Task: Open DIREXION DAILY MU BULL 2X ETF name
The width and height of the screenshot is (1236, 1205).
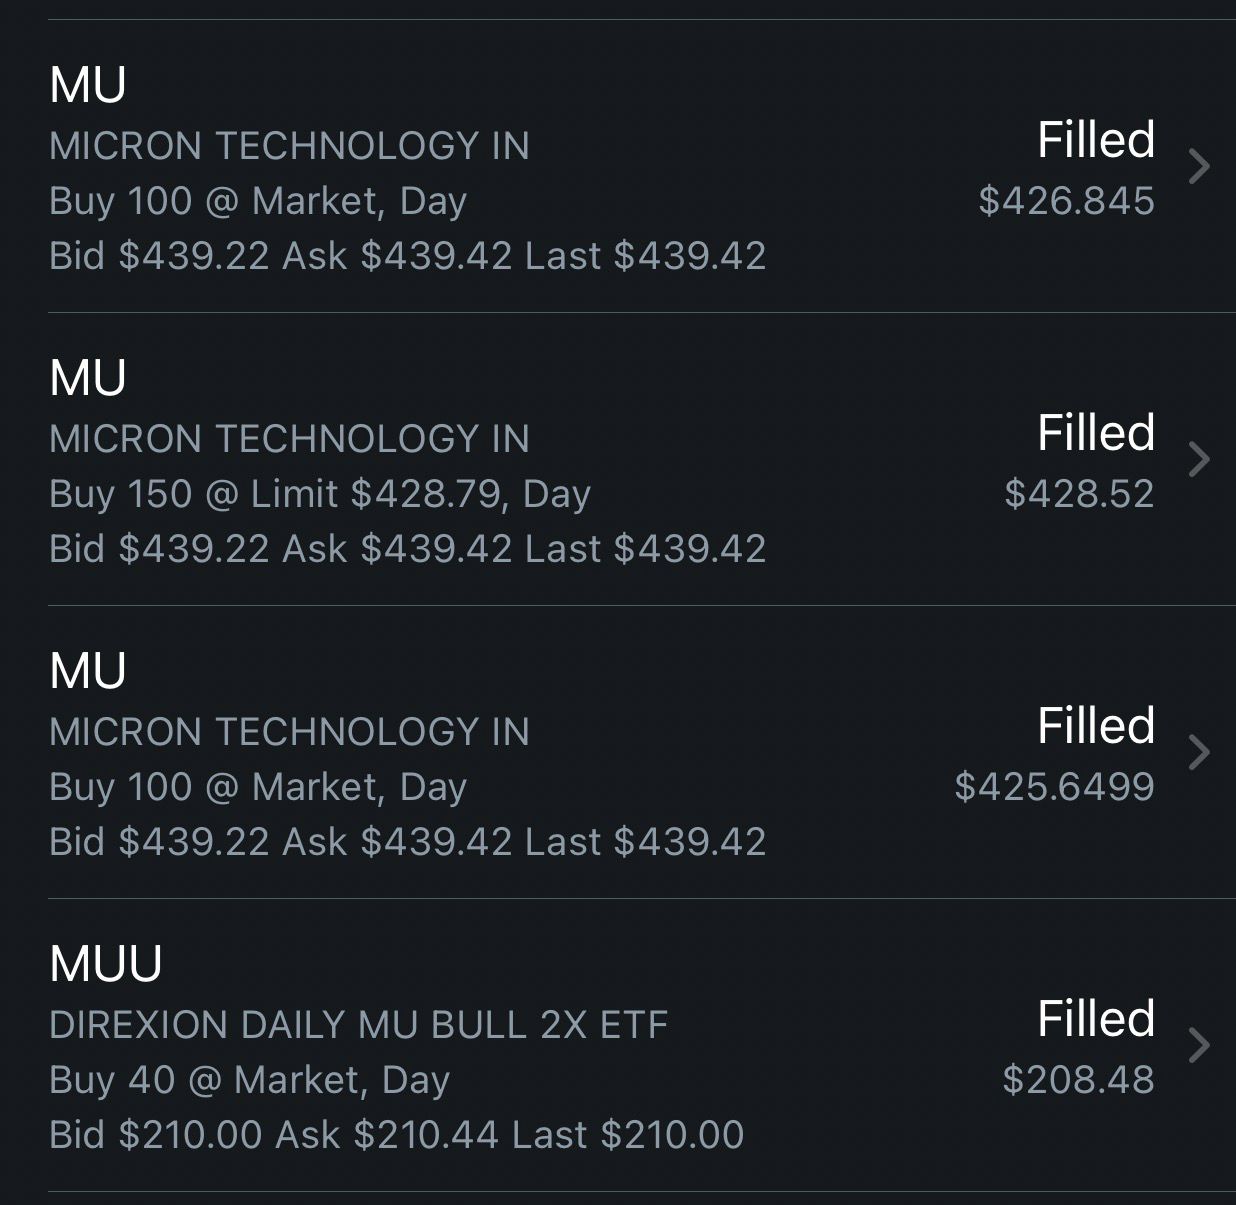Action: (358, 1025)
